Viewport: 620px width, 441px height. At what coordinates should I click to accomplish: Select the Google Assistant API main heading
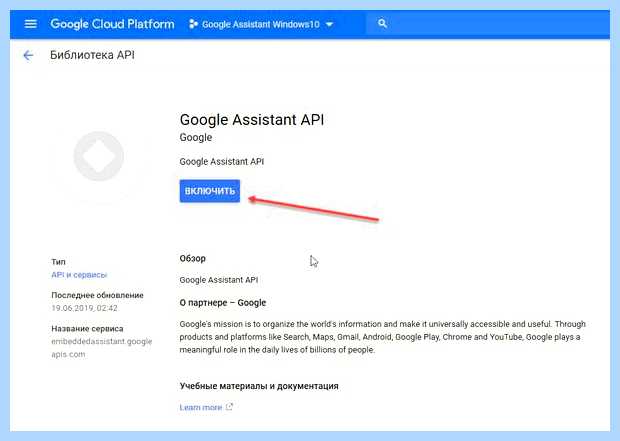(x=252, y=119)
